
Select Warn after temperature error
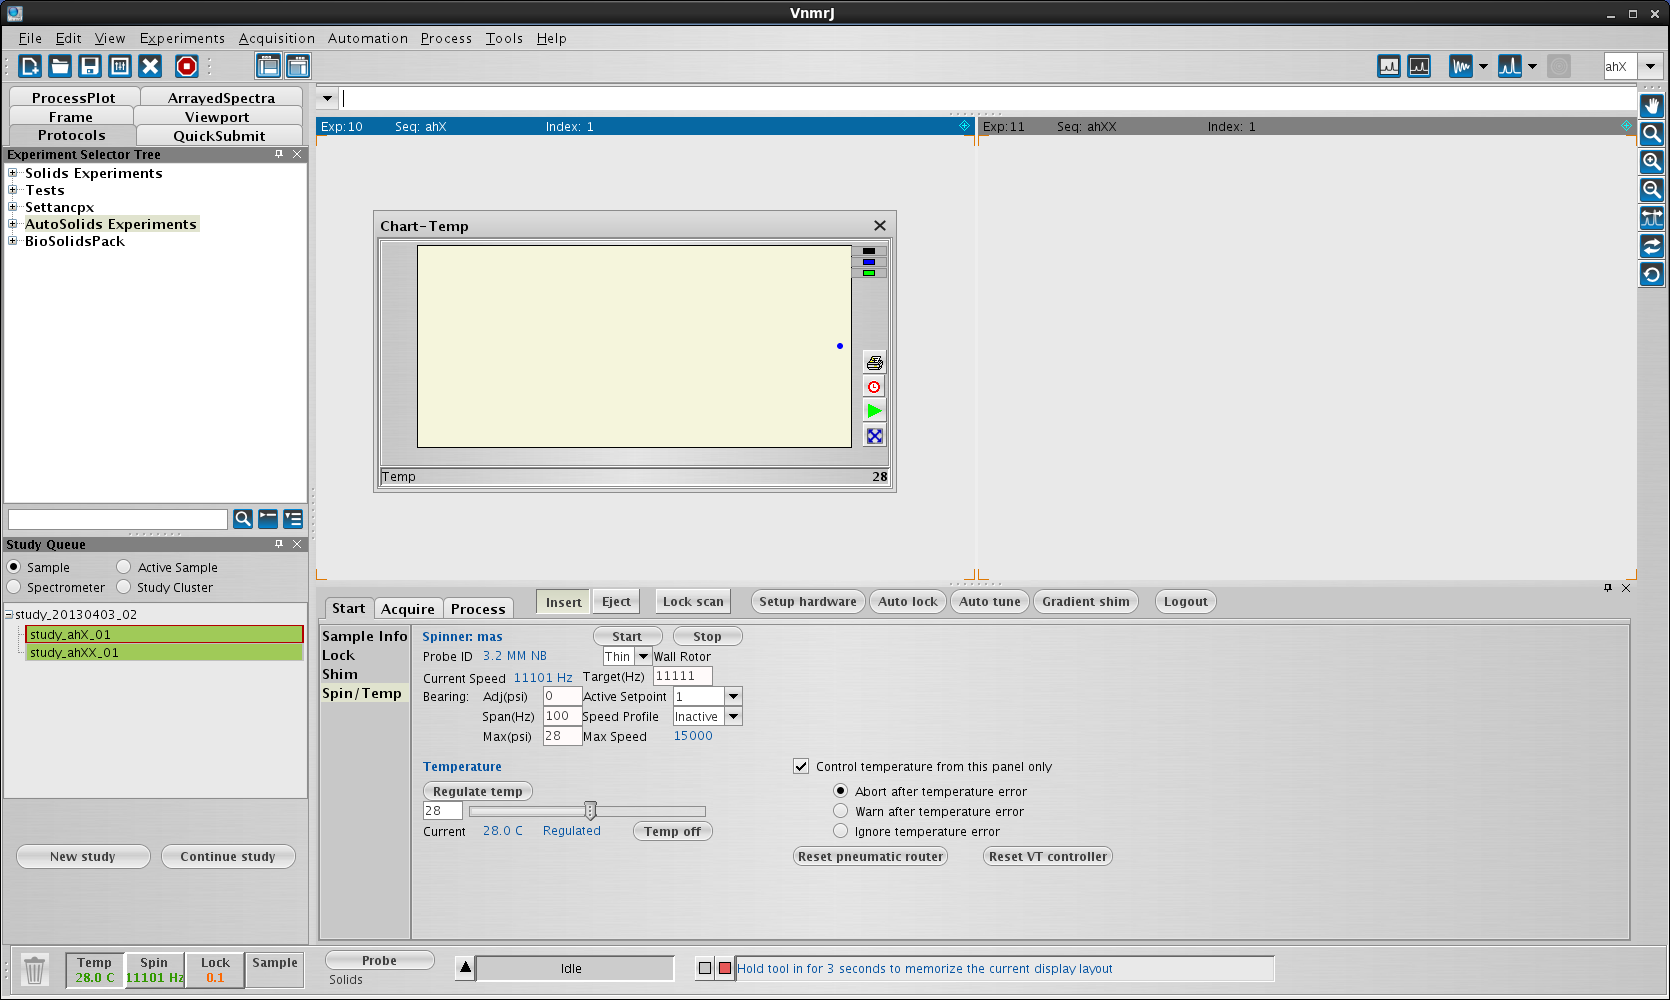click(x=841, y=811)
